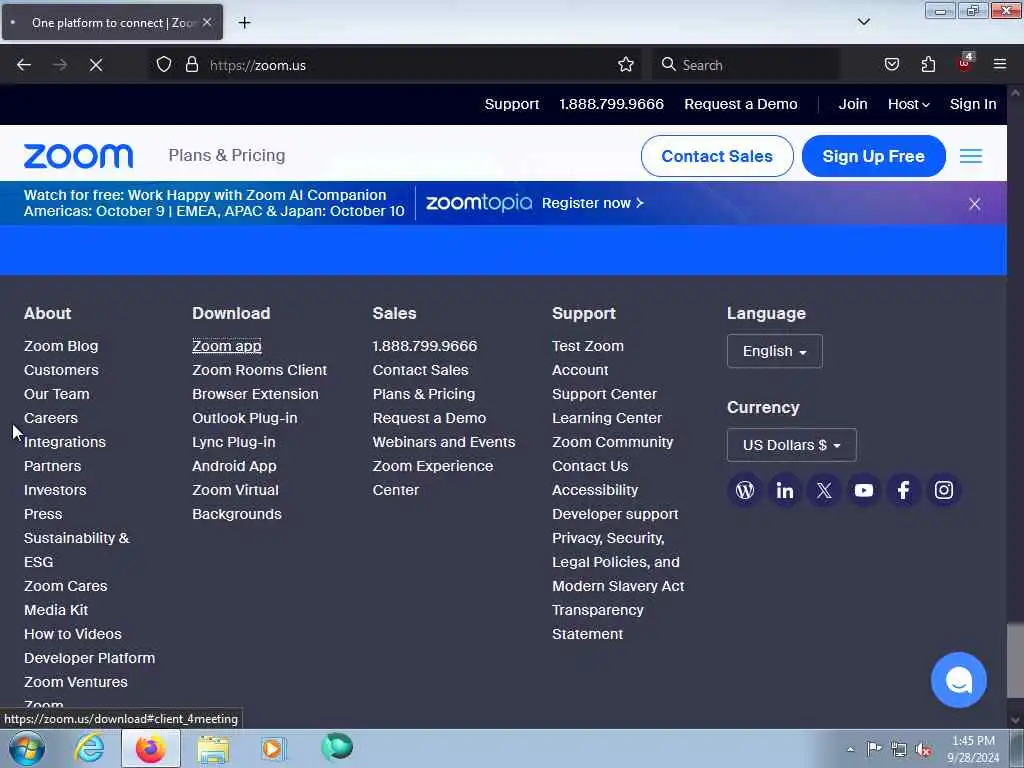The height and width of the screenshot is (768, 1024).
Task: Open Browser Extension download link
Action: [255, 394]
